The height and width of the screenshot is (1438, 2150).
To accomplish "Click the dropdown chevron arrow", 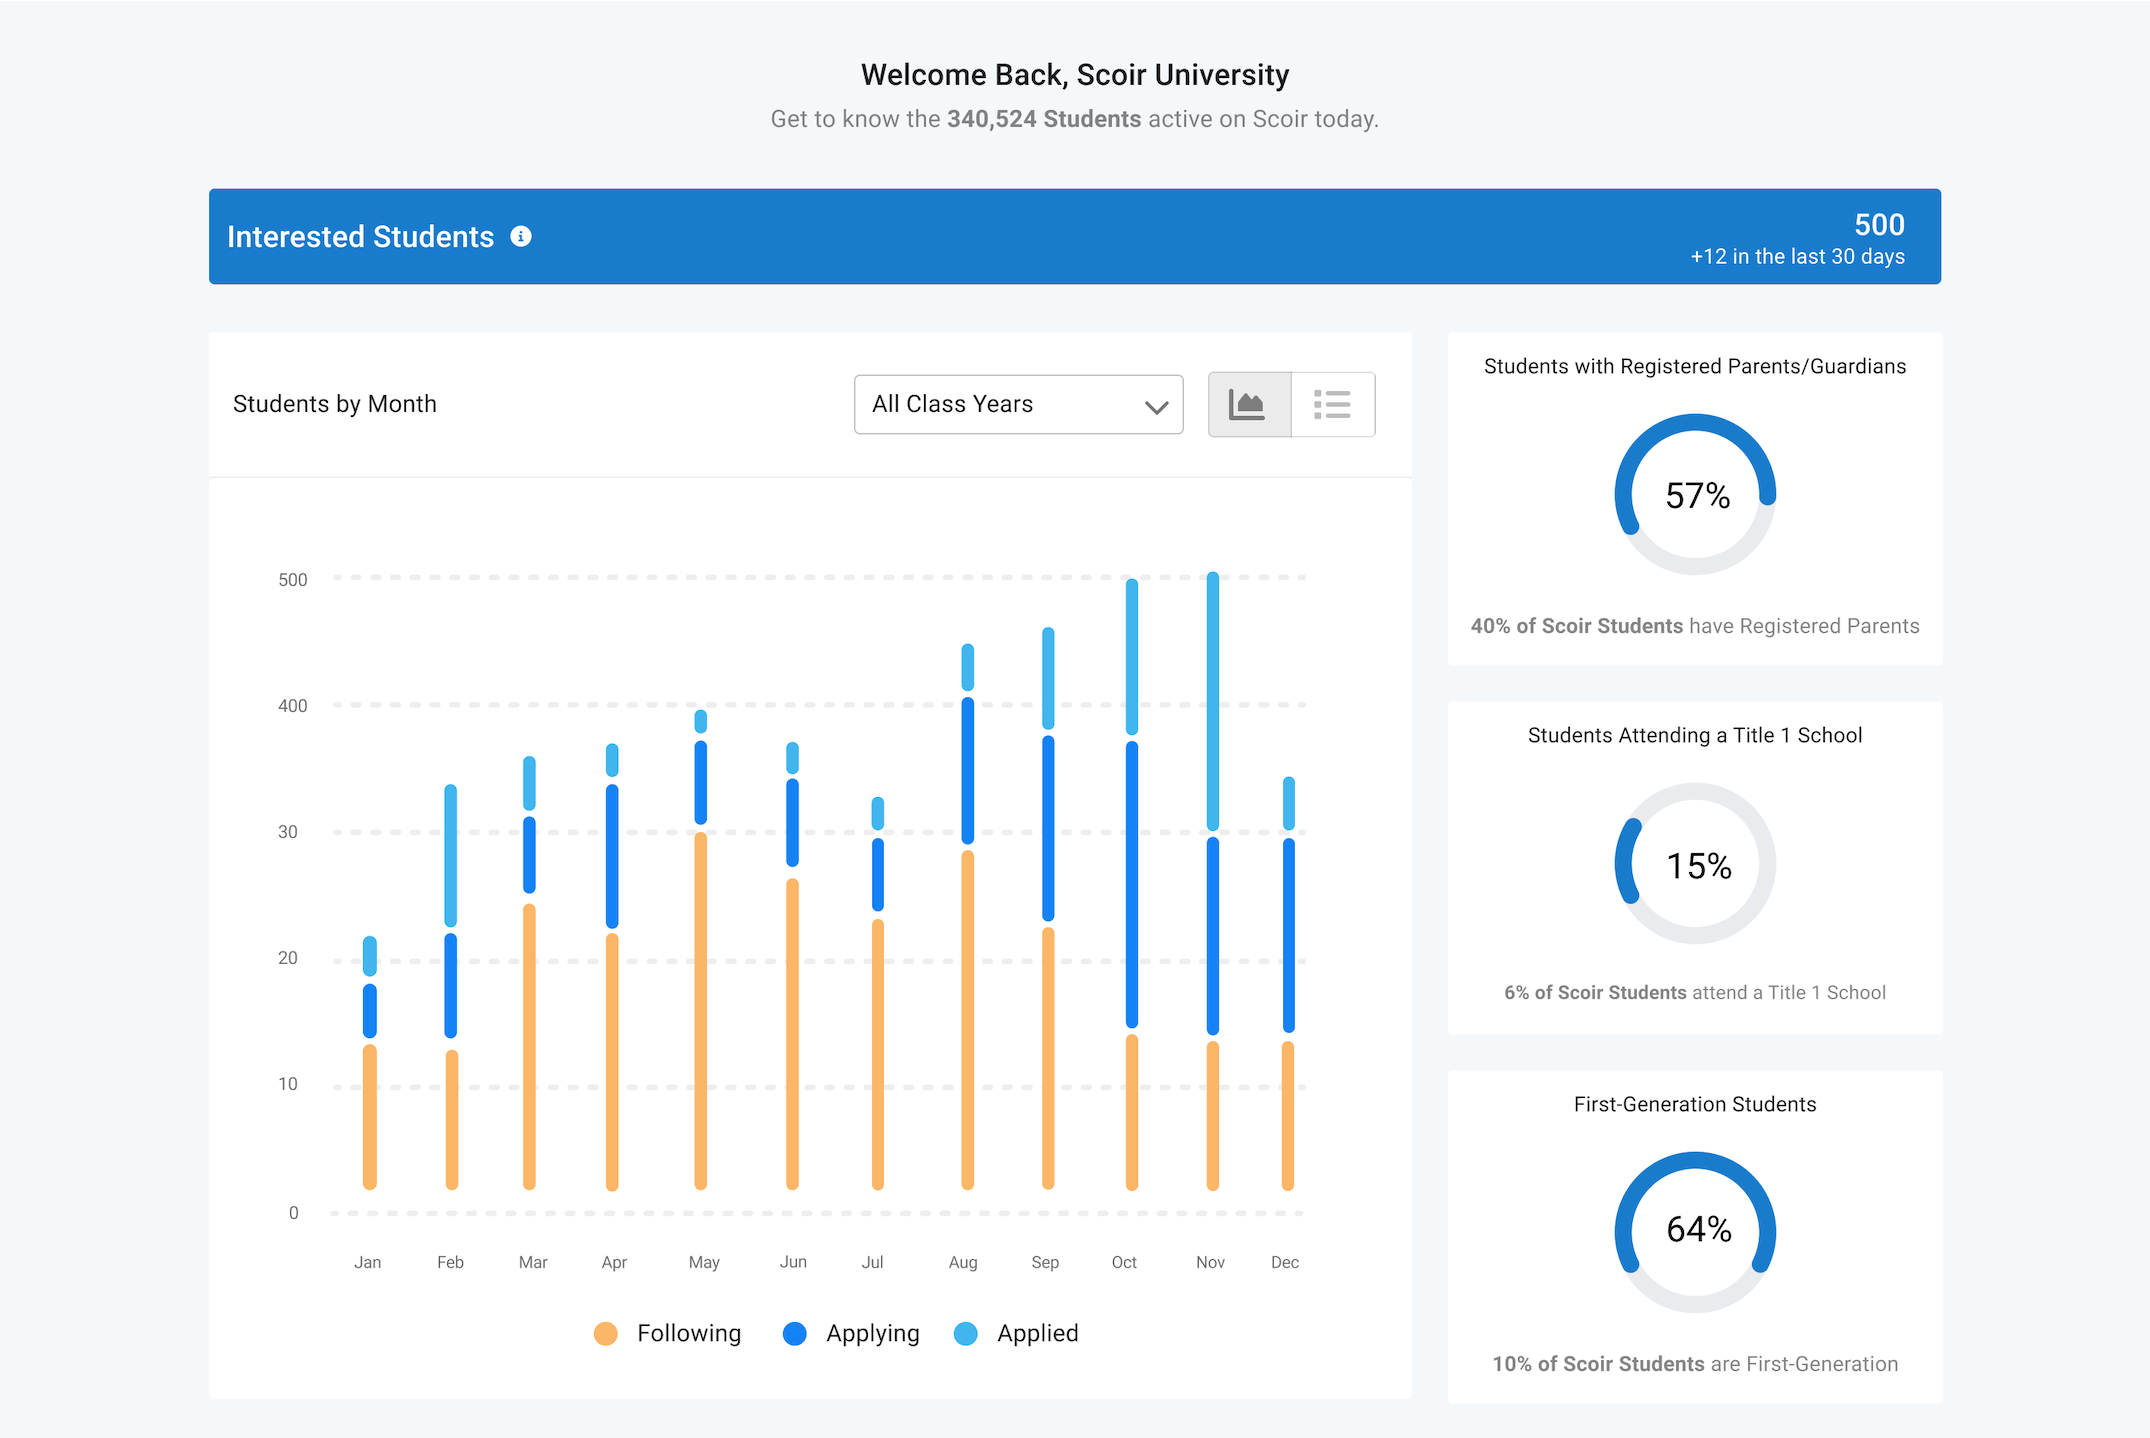I will (1157, 407).
